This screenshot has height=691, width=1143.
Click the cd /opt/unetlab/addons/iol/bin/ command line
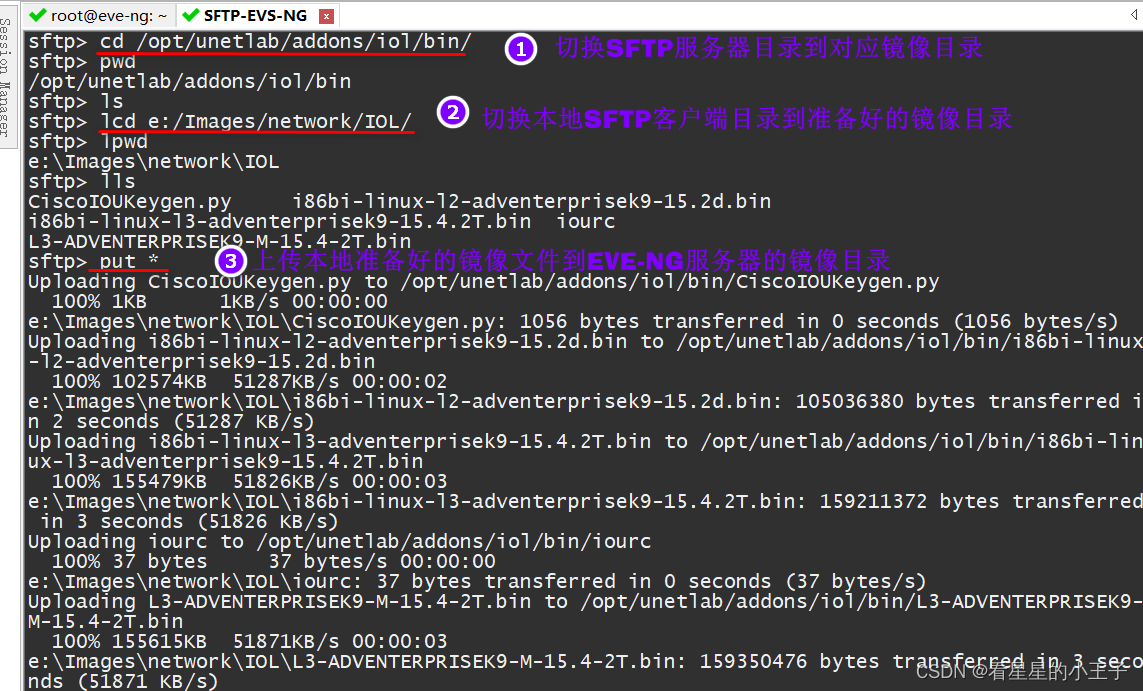pyautogui.click(x=250, y=42)
